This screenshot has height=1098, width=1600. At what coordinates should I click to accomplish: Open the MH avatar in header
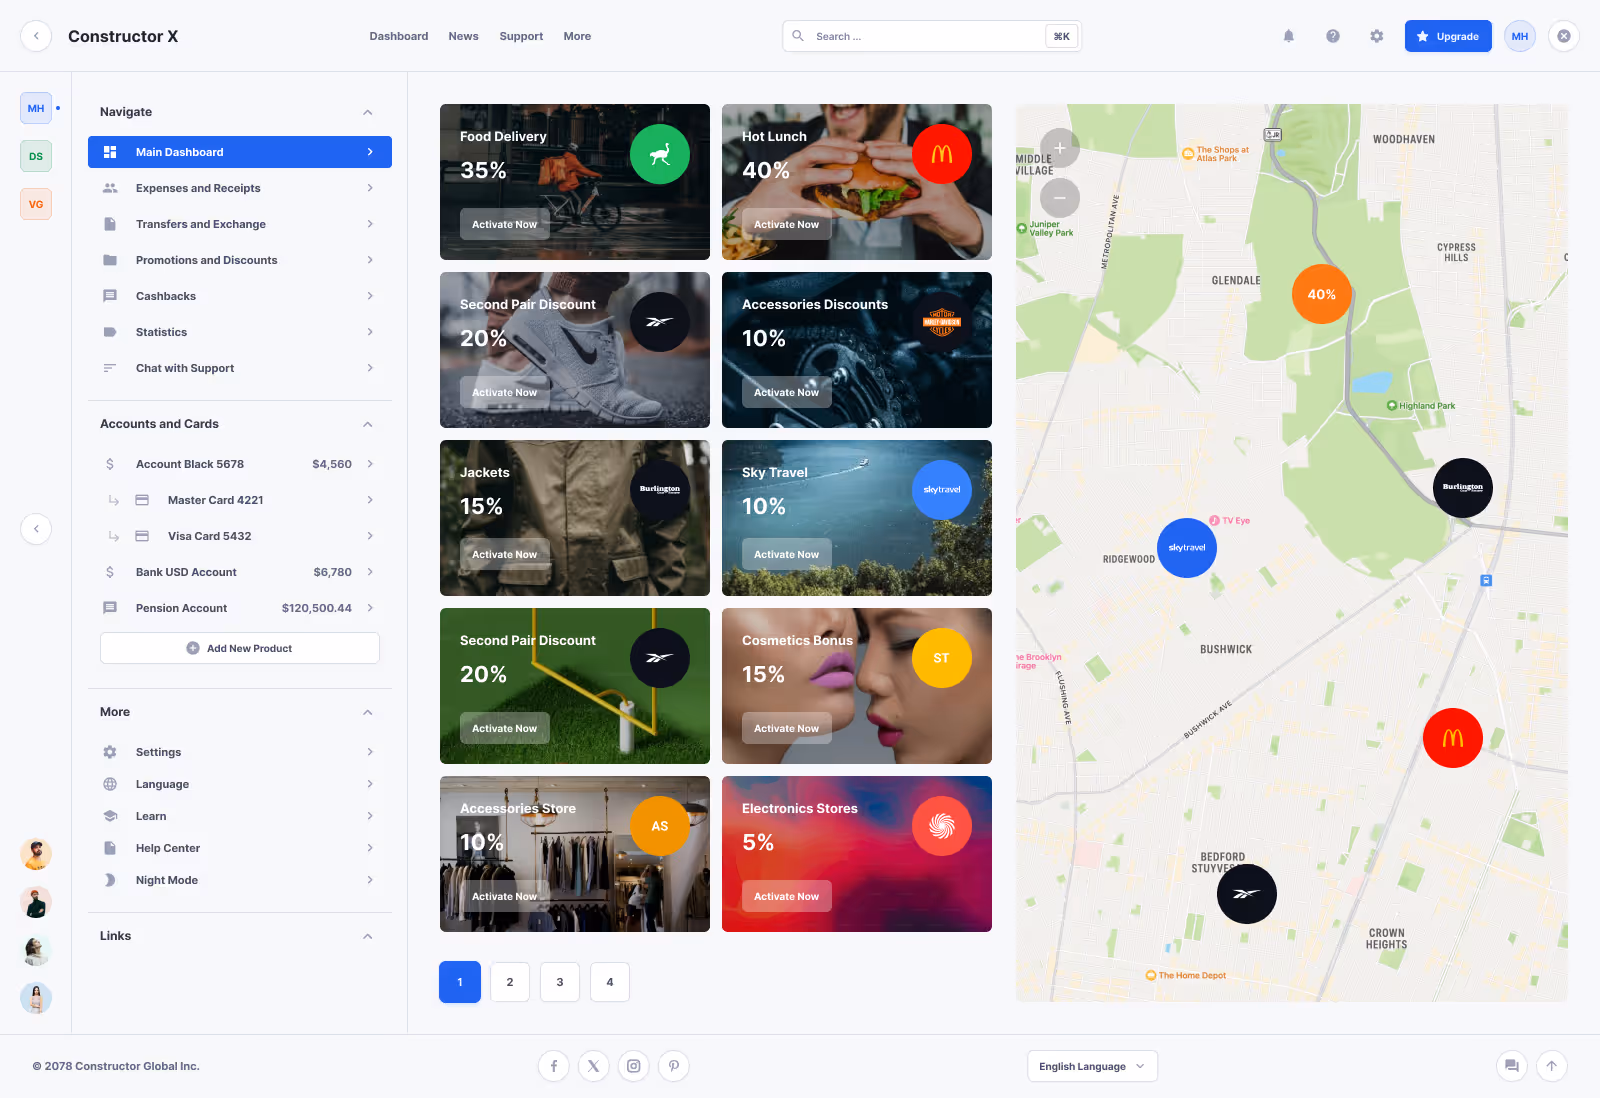tap(1520, 36)
